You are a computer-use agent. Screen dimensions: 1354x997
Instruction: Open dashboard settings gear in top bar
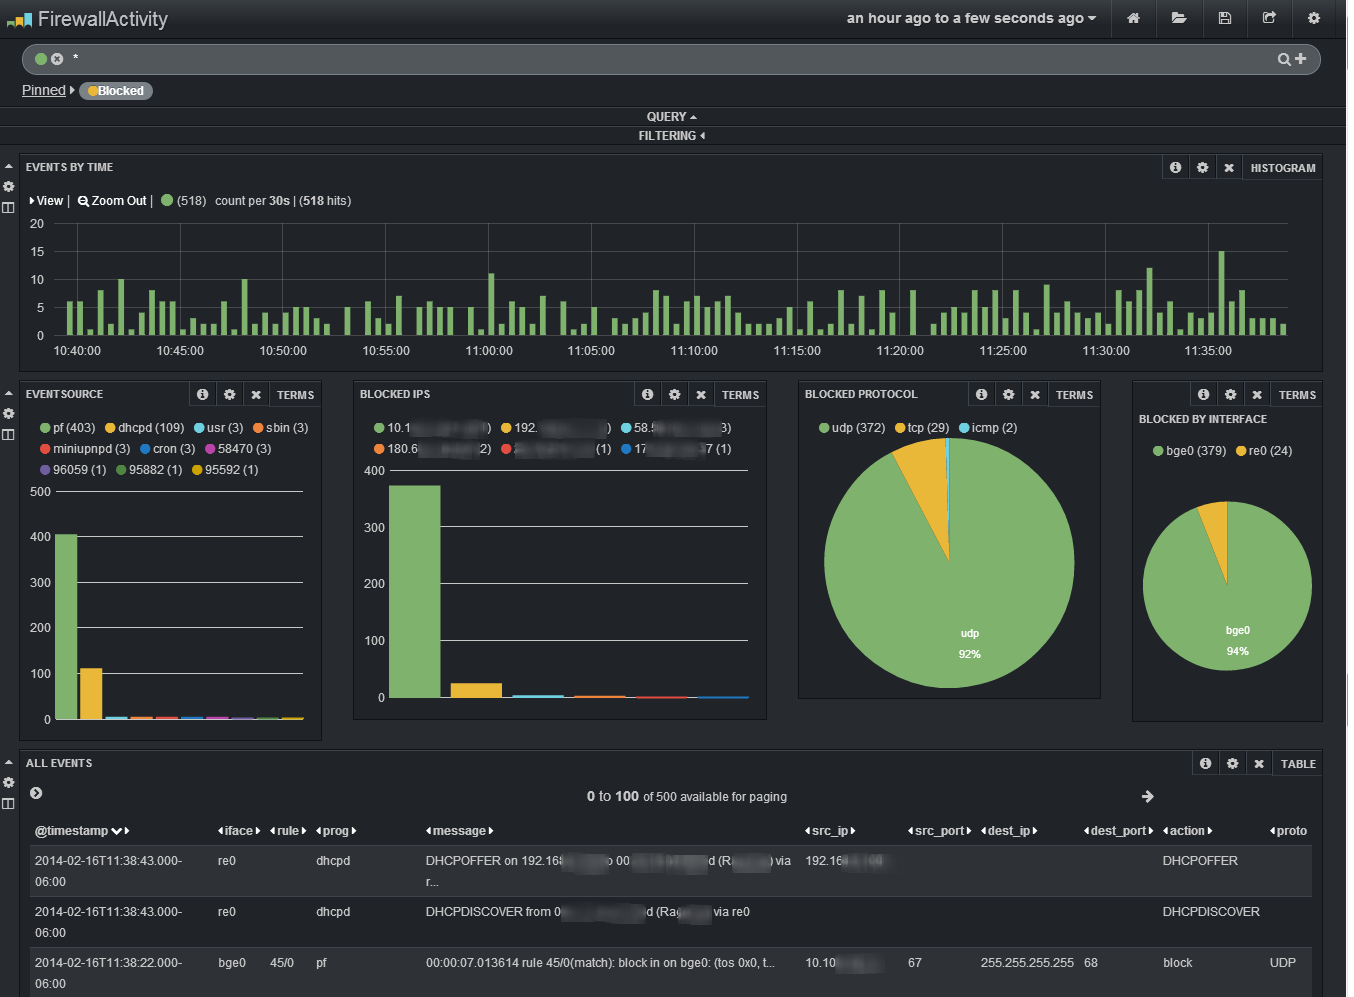(x=1314, y=18)
